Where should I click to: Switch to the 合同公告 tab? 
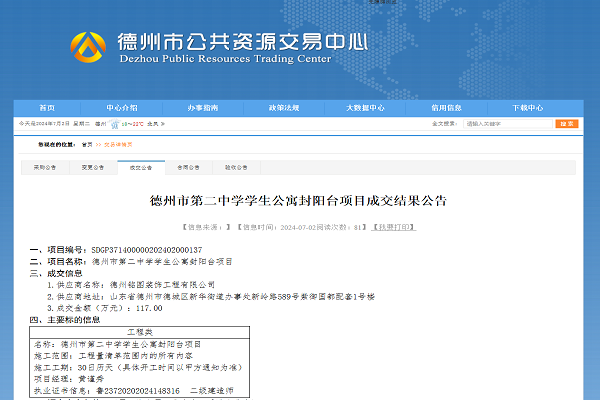click(x=188, y=168)
